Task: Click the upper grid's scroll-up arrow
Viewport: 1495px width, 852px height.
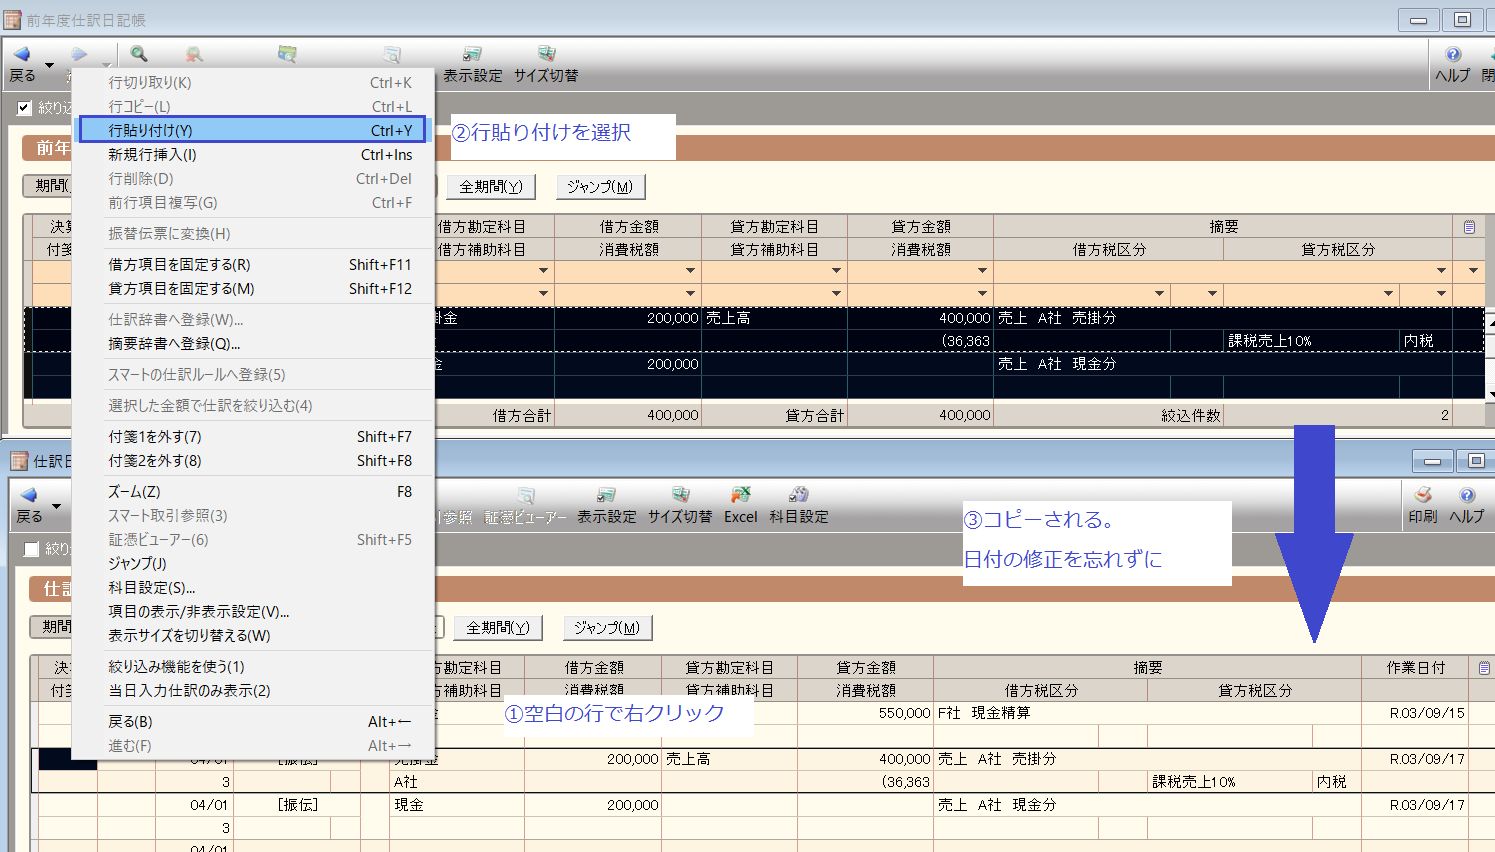Action: 1490,321
